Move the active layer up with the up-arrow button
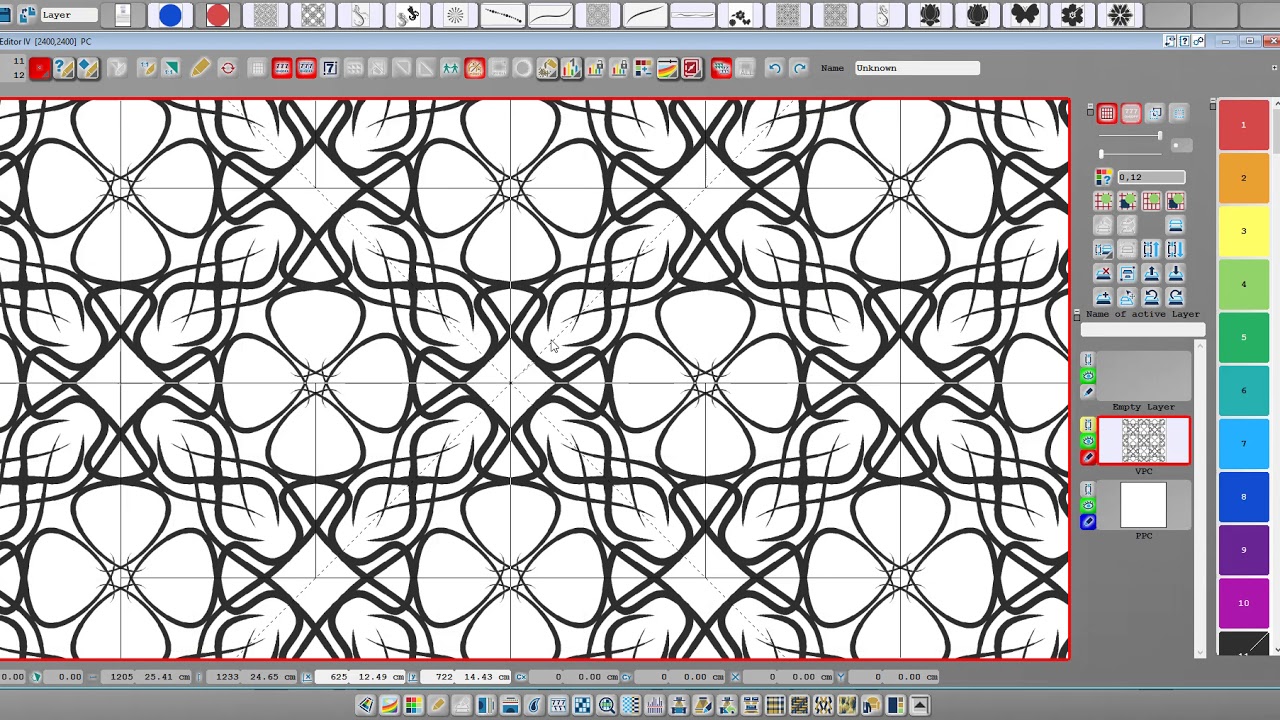The image size is (1280, 720). click(x=1150, y=272)
